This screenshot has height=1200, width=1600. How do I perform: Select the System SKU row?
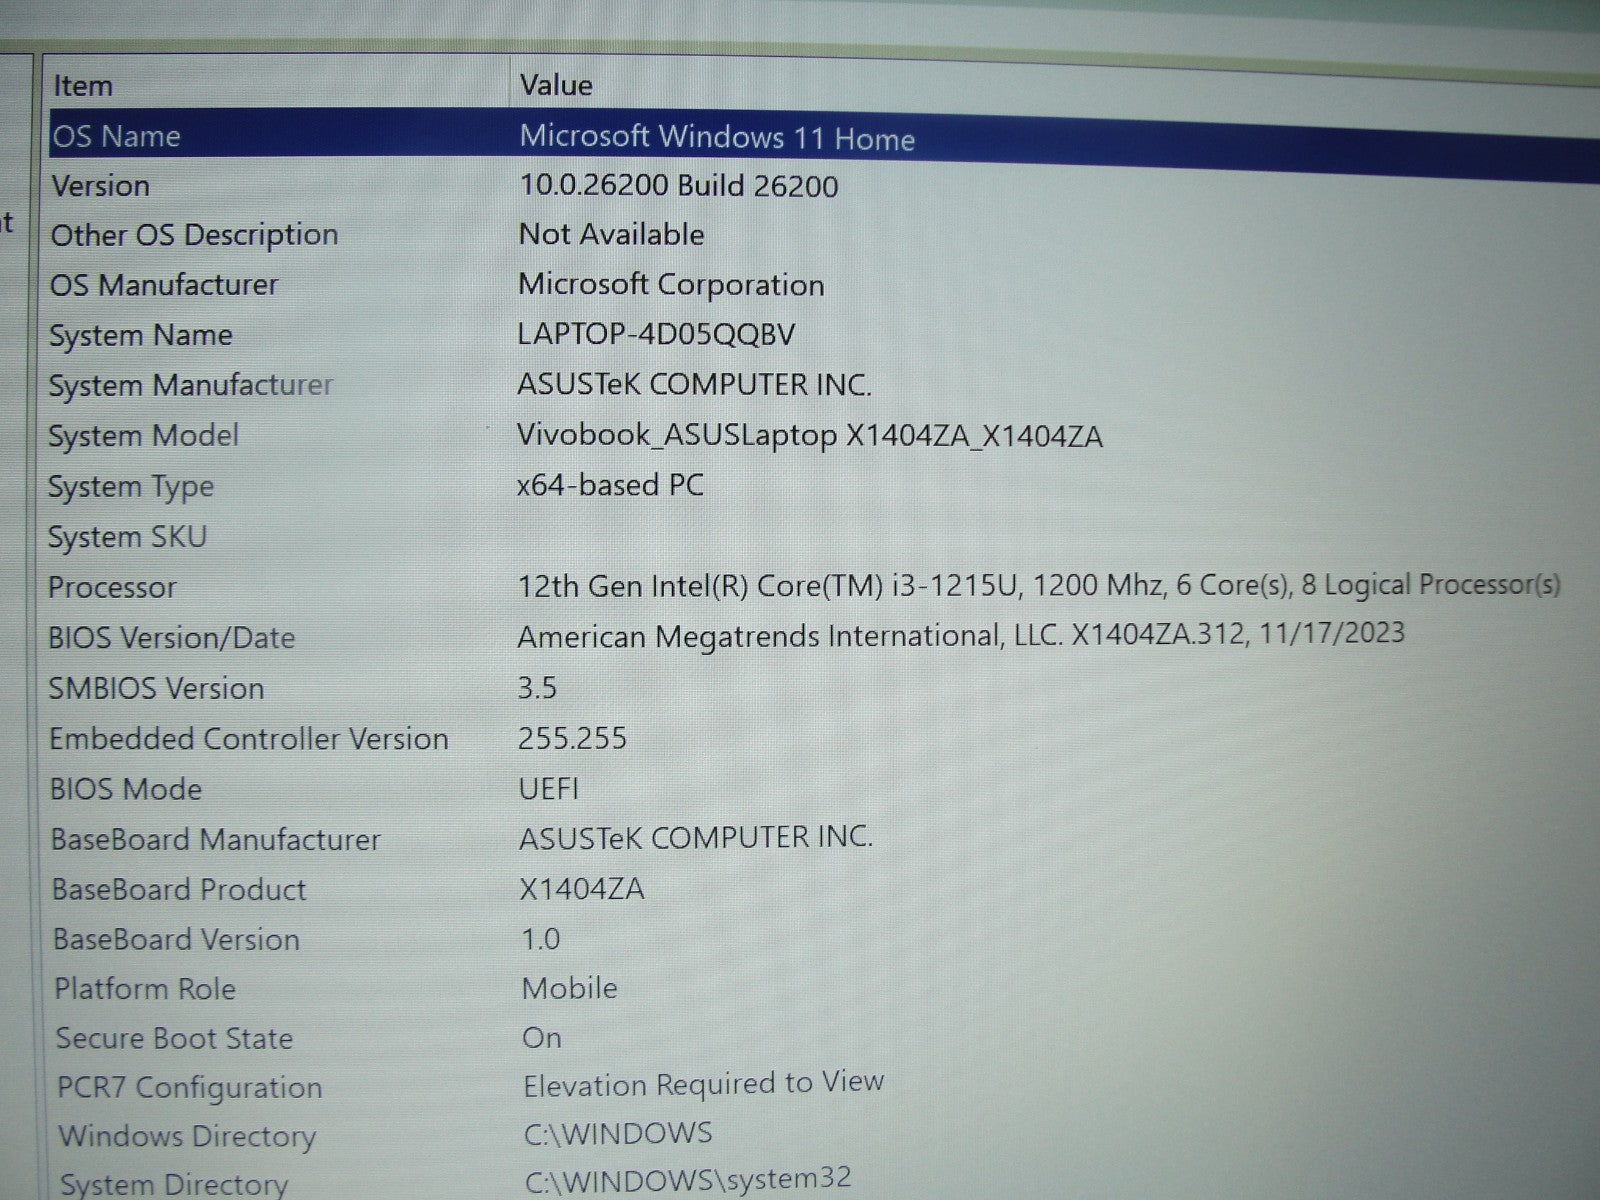128,537
